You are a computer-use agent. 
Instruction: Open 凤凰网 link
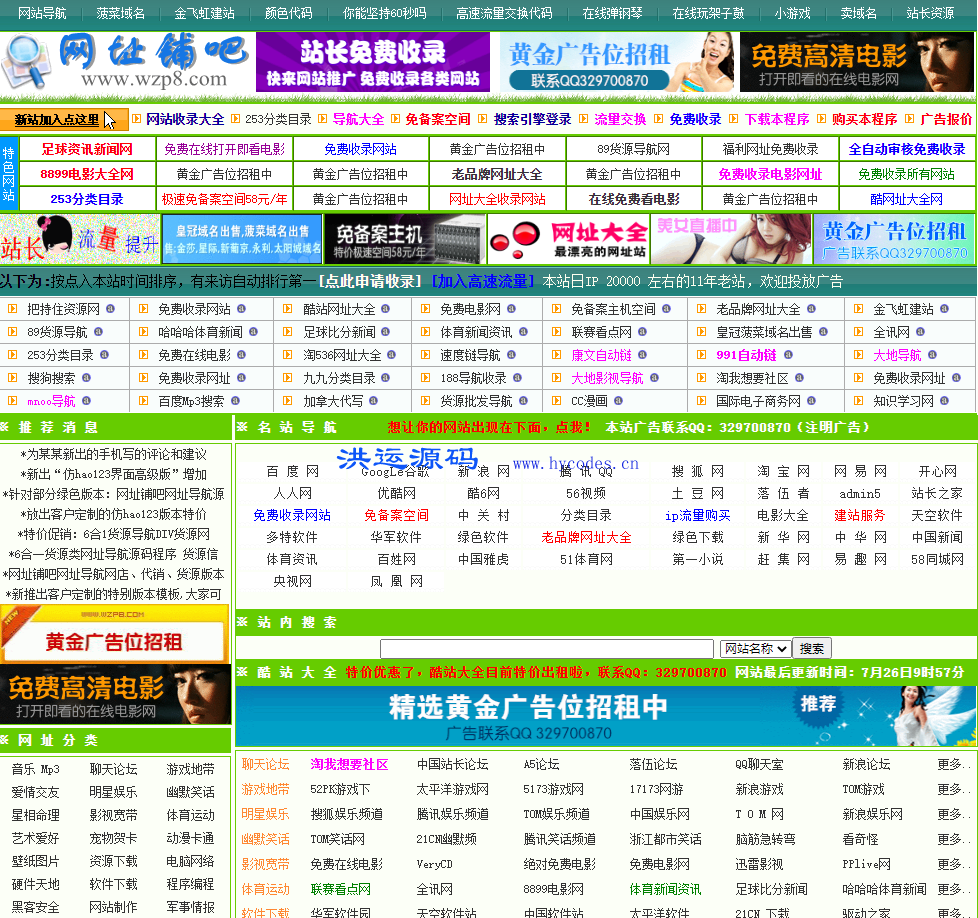[x=396, y=581]
